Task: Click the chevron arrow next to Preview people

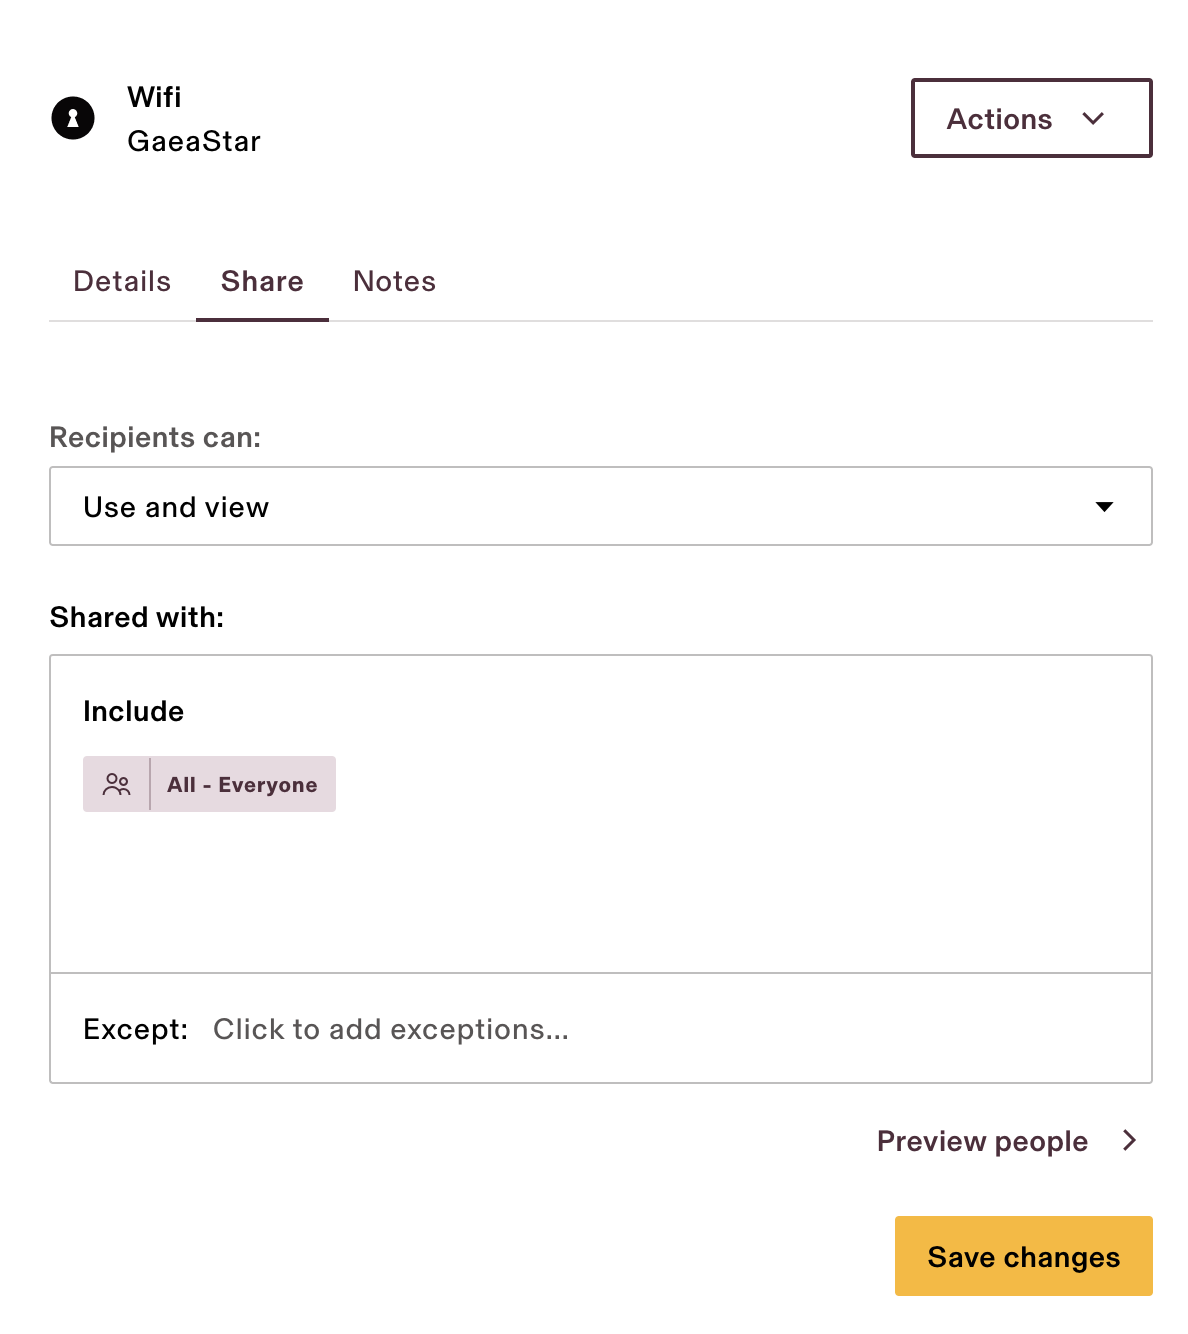Action: [1130, 1141]
